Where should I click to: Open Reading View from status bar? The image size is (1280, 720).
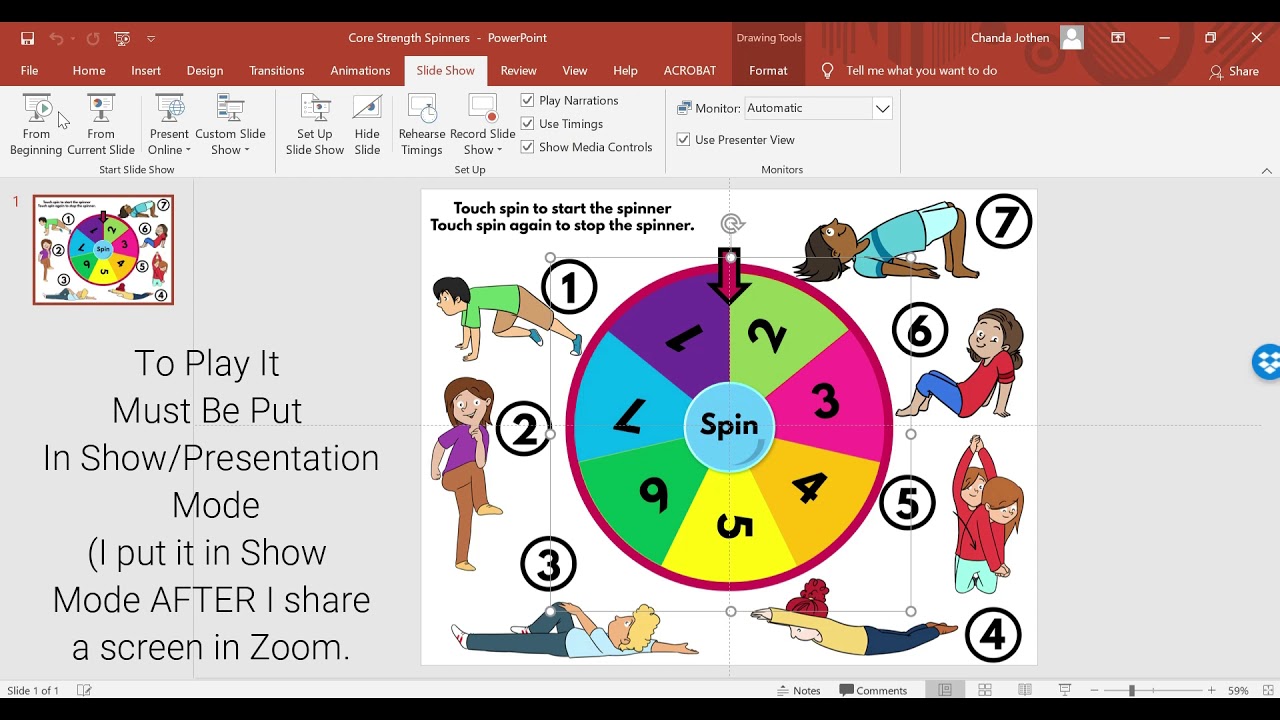(x=1025, y=690)
